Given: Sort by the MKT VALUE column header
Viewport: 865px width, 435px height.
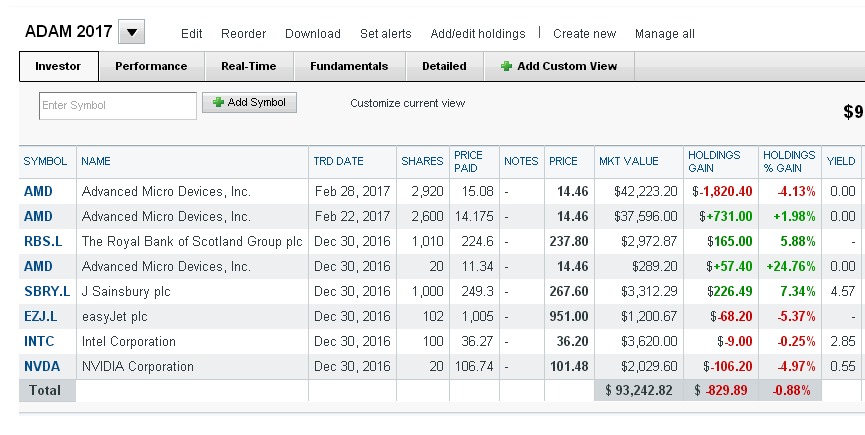Looking at the screenshot, I should pyautogui.click(x=629, y=161).
